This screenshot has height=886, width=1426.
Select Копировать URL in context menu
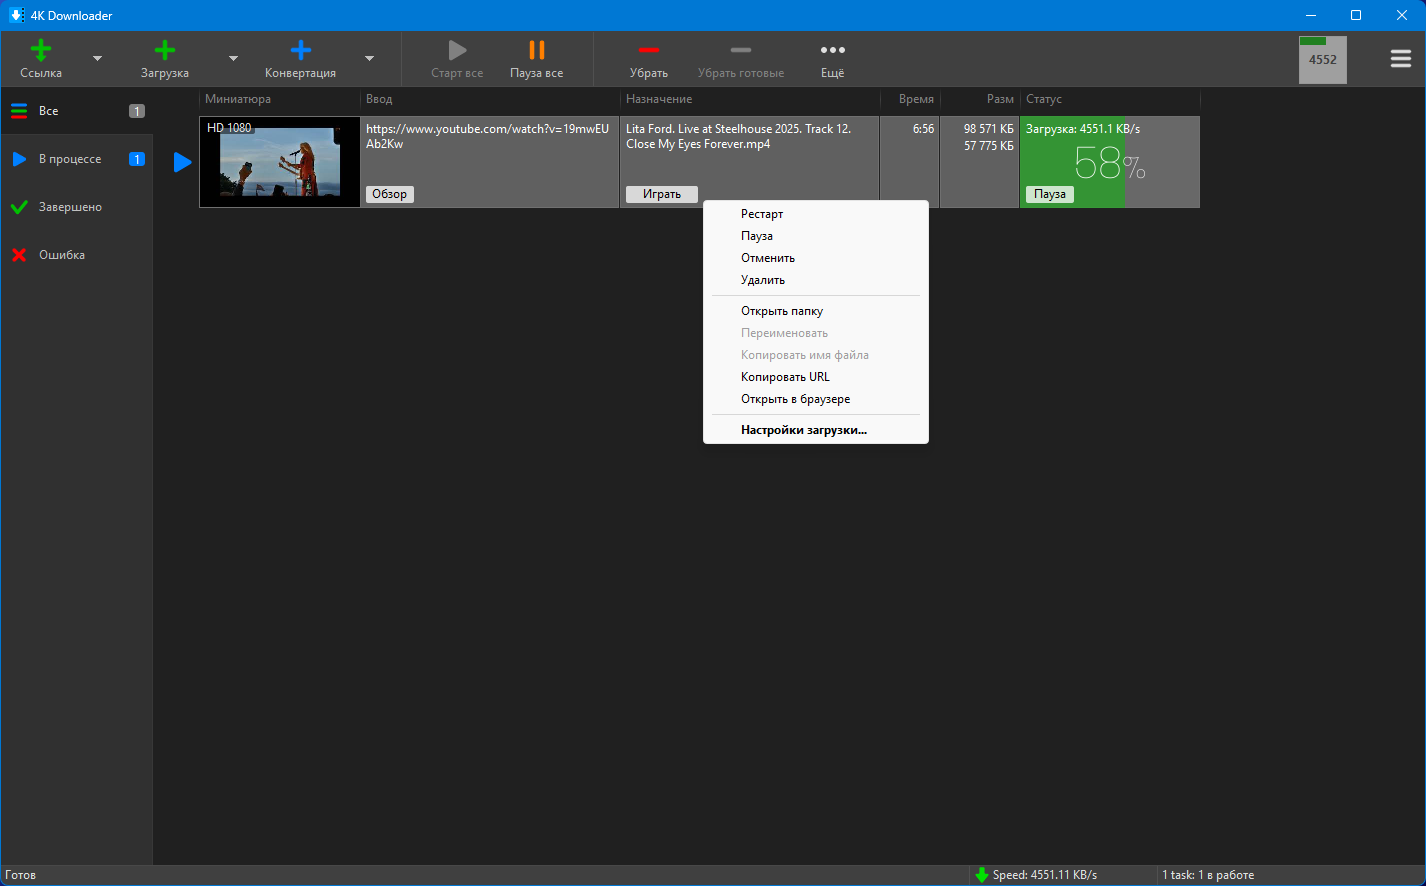click(785, 377)
